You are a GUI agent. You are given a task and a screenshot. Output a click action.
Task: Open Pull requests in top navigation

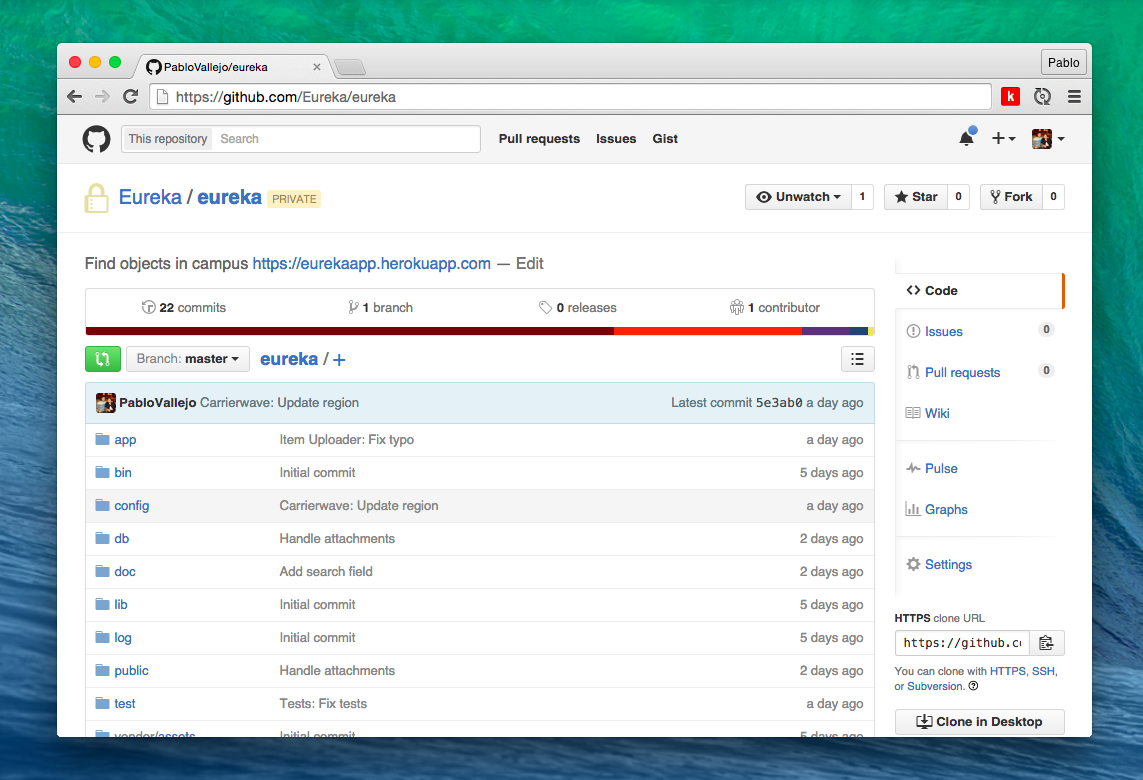(539, 139)
